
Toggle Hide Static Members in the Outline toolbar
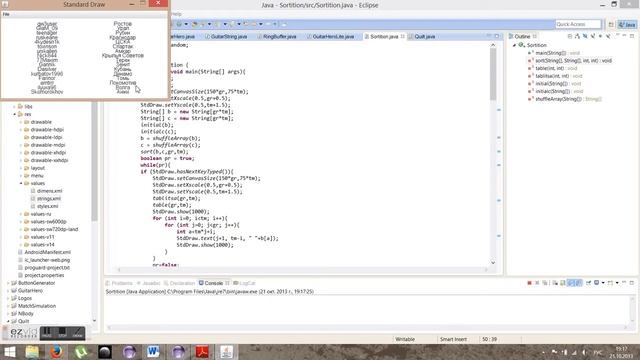point(593,36)
